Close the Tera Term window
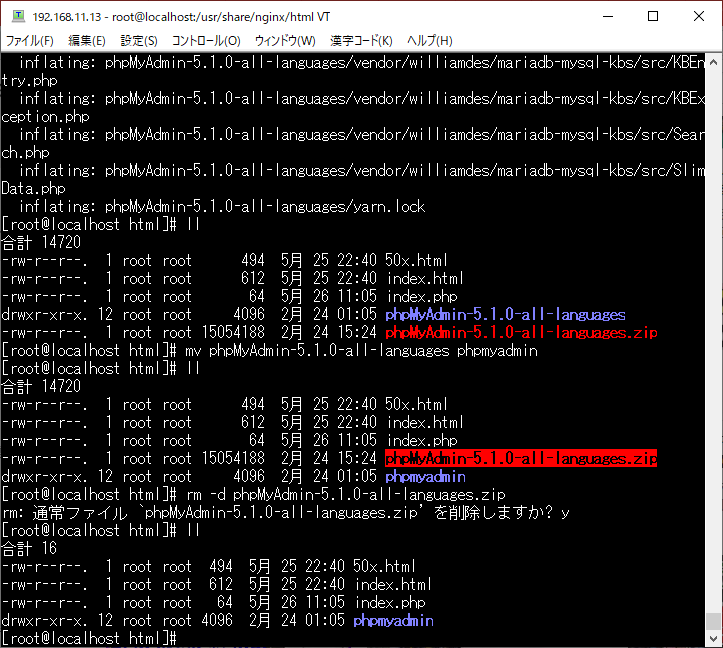Viewport: 723px width, 648px height. (x=699, y=17)
